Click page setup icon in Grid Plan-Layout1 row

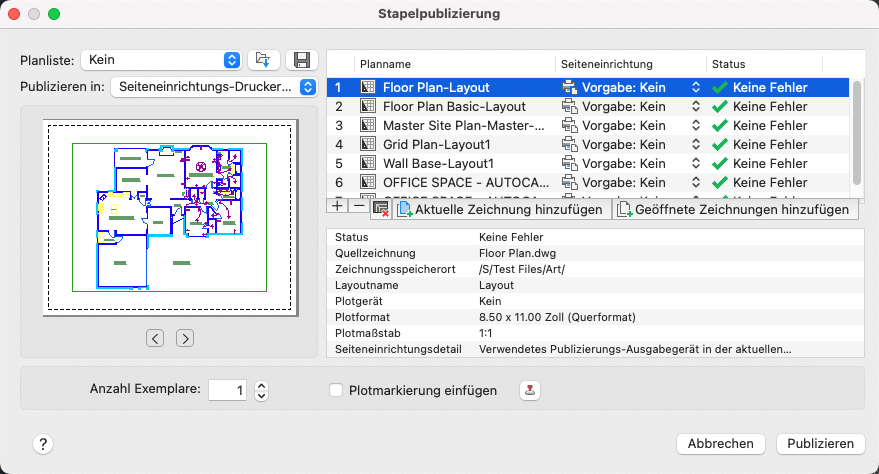point(570,145)
